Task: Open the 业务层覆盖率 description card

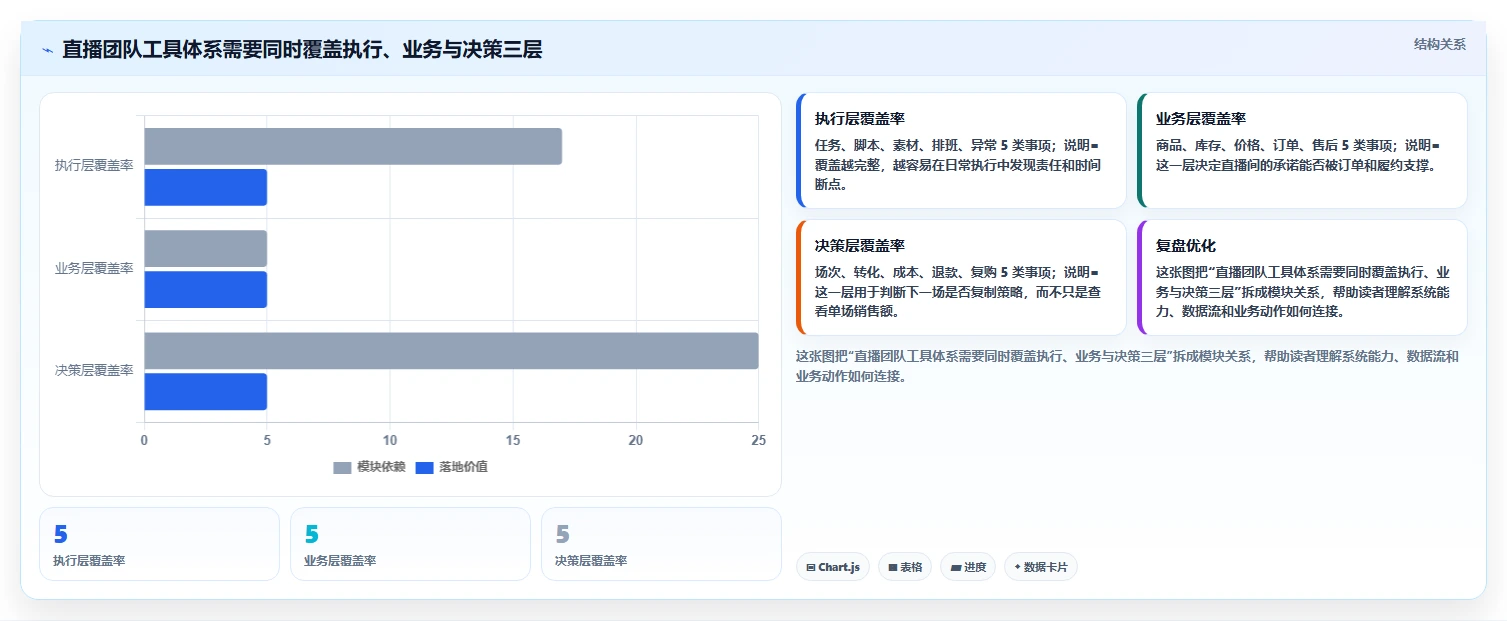Action: (1302, 151)
